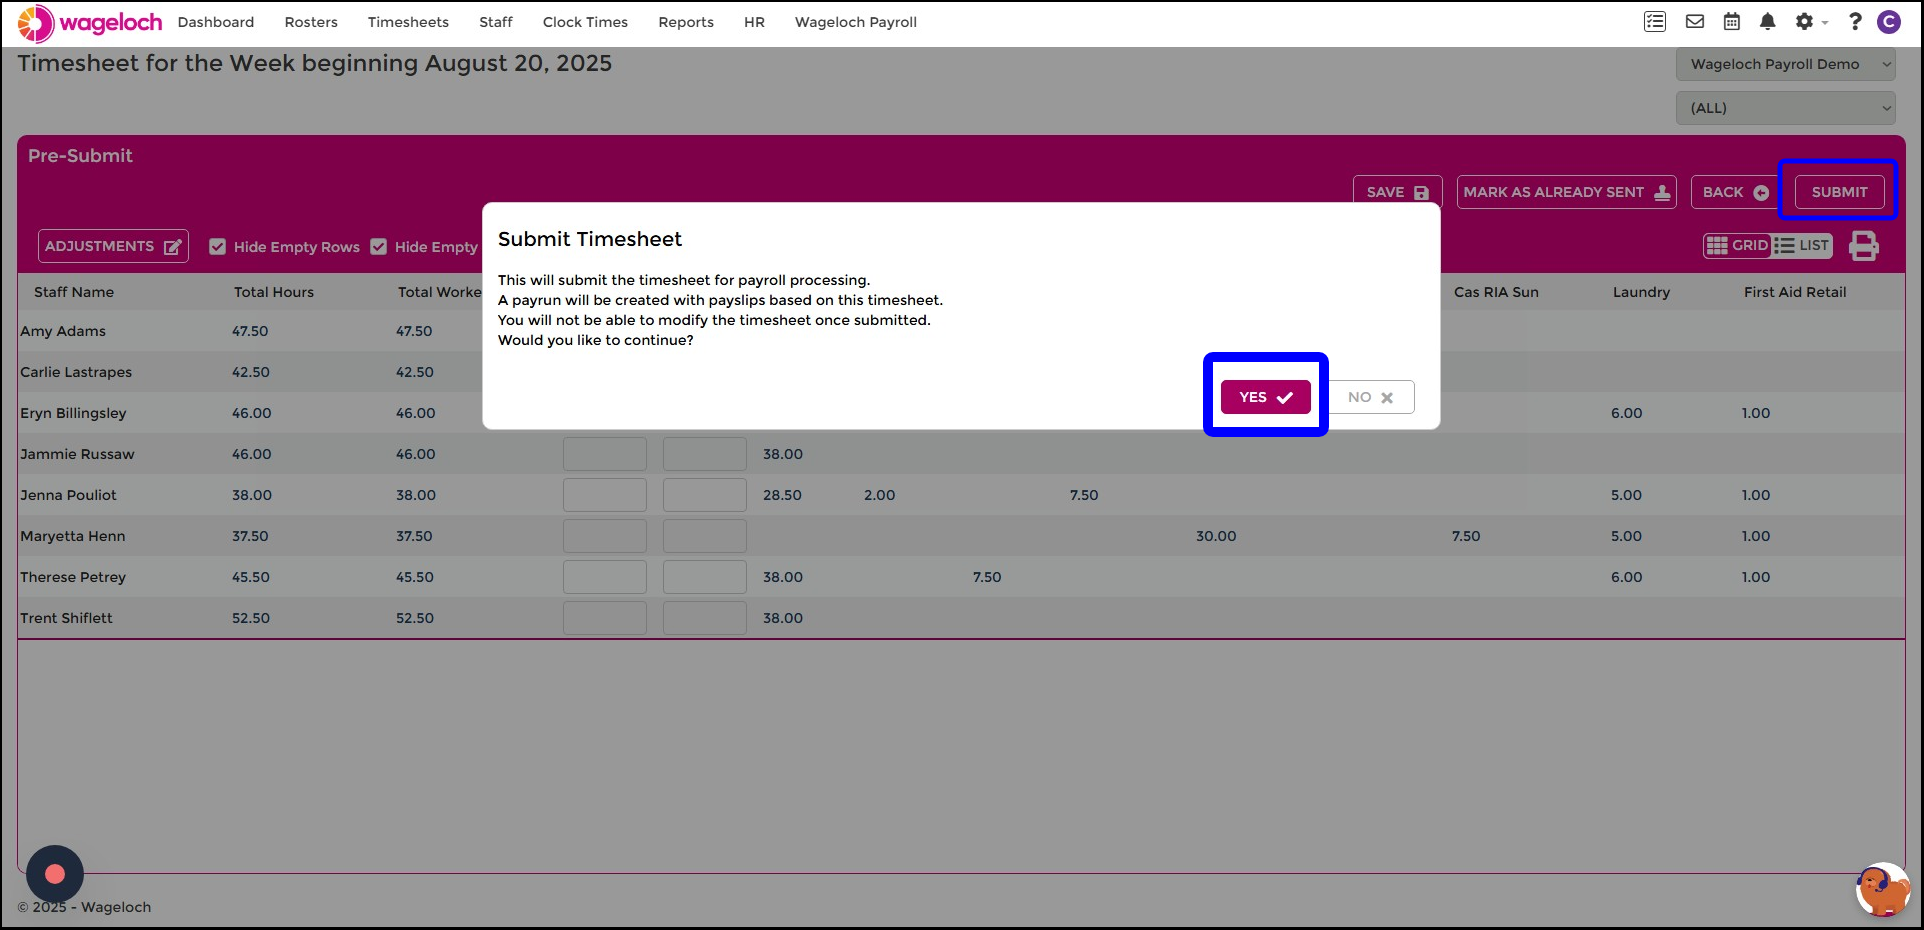Image resolution: width=1924 pixels, height=930 pixels.
Task: Toggle the second Hide Empty checkbox
Action: pyautogui.click(x=379, y=247)
